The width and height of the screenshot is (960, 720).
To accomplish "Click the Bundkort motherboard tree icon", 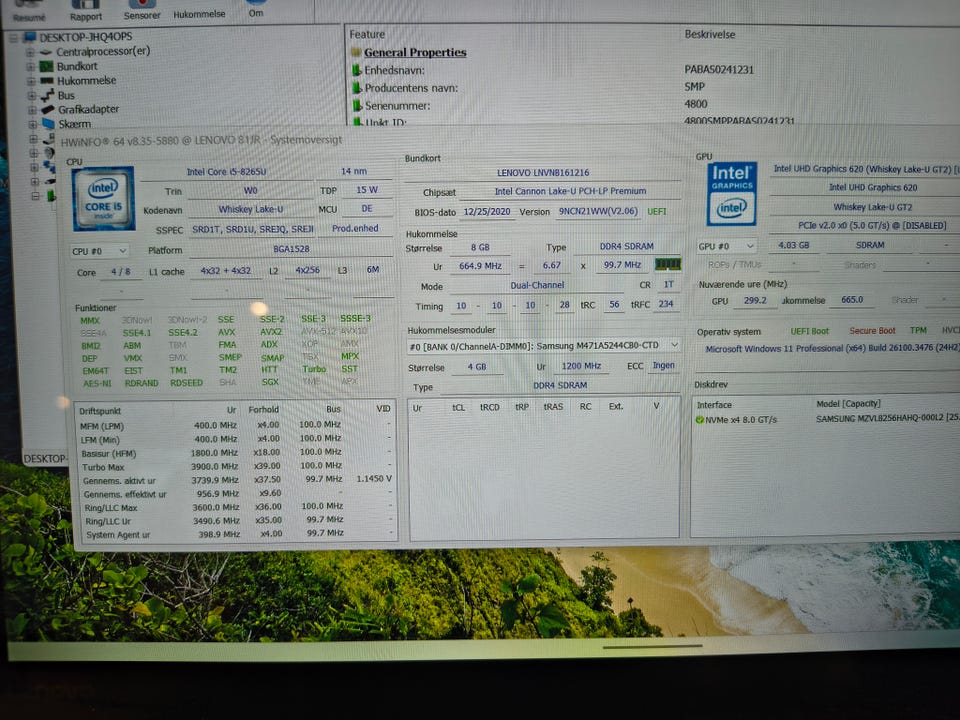I will tap(46, 66).
